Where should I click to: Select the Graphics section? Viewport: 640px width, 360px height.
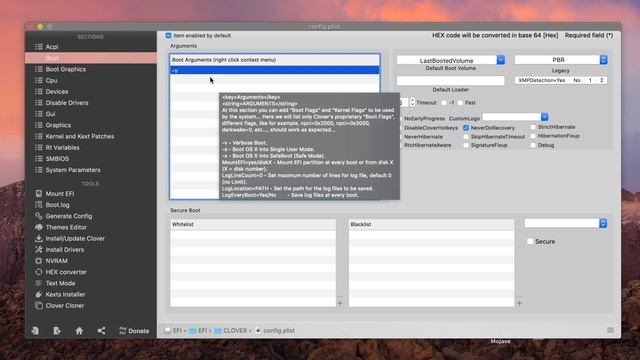point(91,125)
